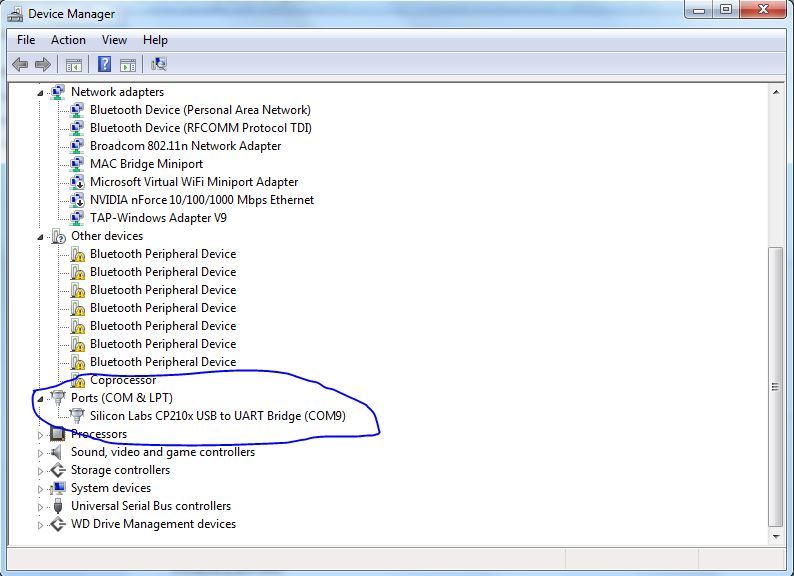This screenshot has height=576, width=794.
Task: Click the Network adapters category icon
Action: 58,92
